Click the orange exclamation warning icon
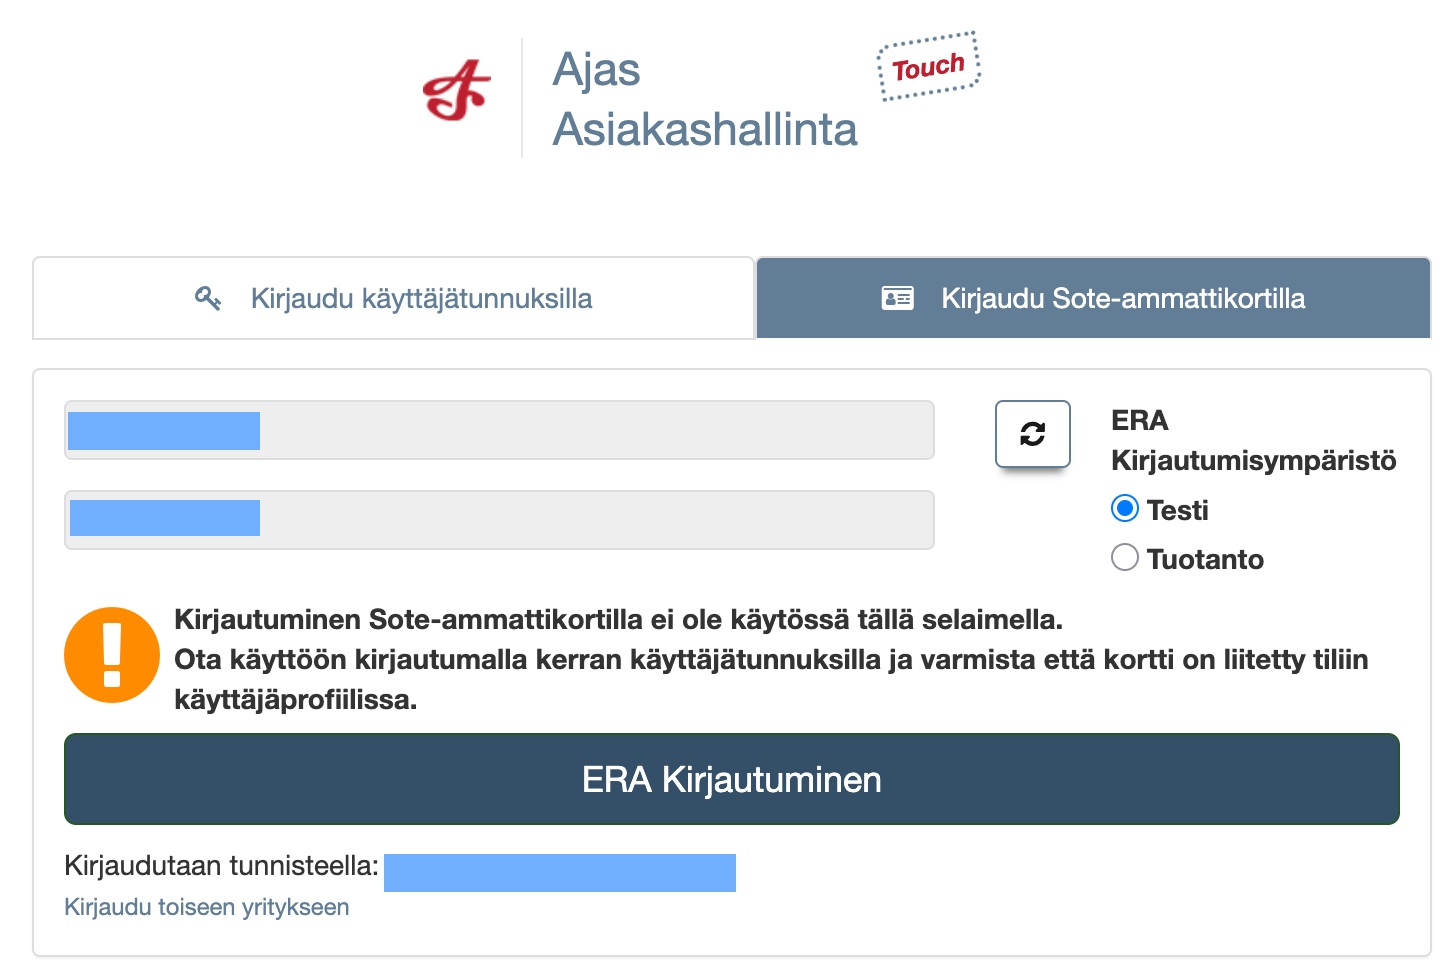The width and height of the screenshot is (1452, 968). (112, 655)
